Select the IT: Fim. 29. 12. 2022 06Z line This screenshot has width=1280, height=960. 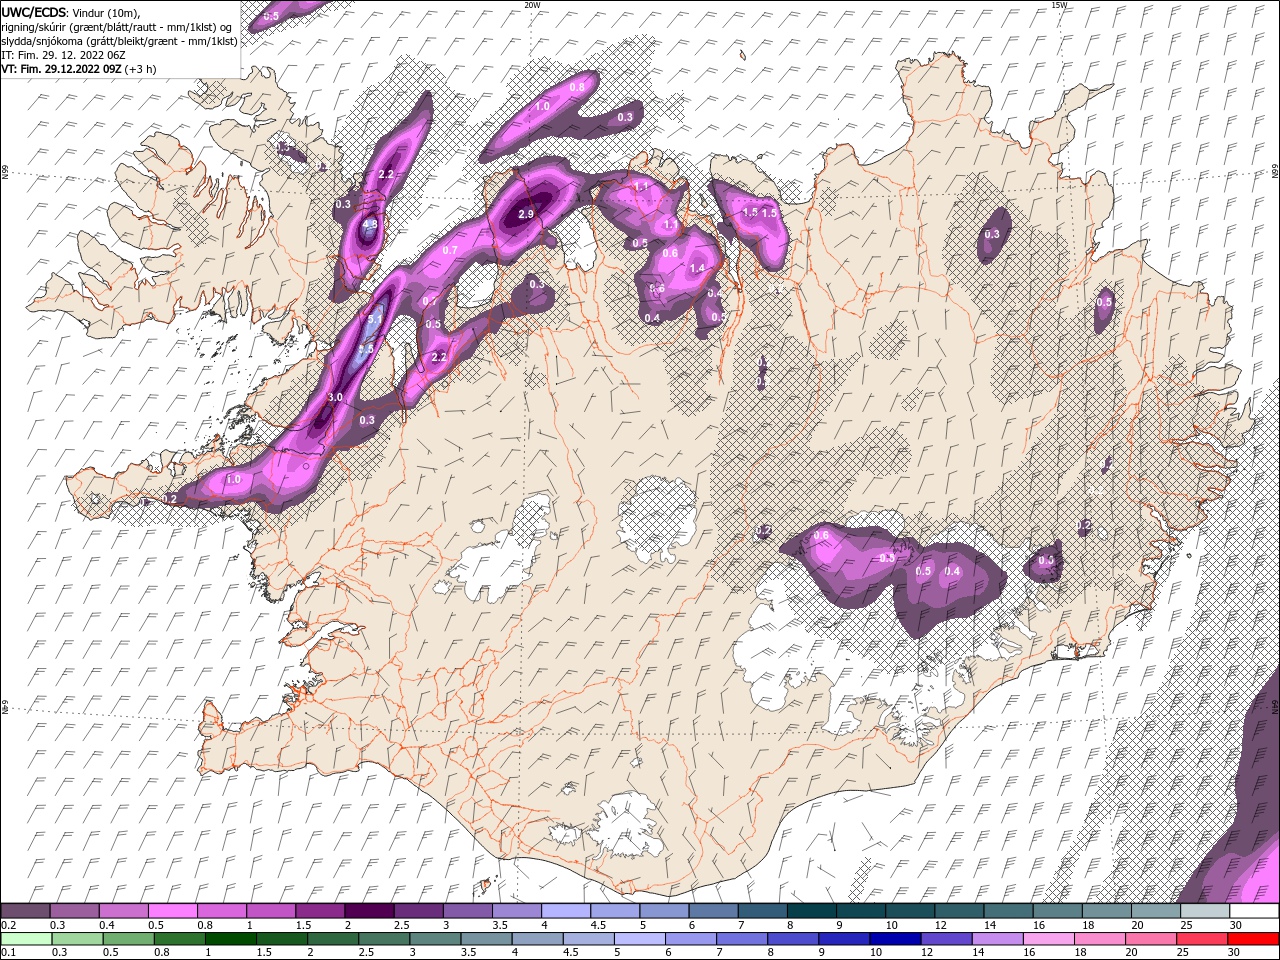(x=62, y=55)
